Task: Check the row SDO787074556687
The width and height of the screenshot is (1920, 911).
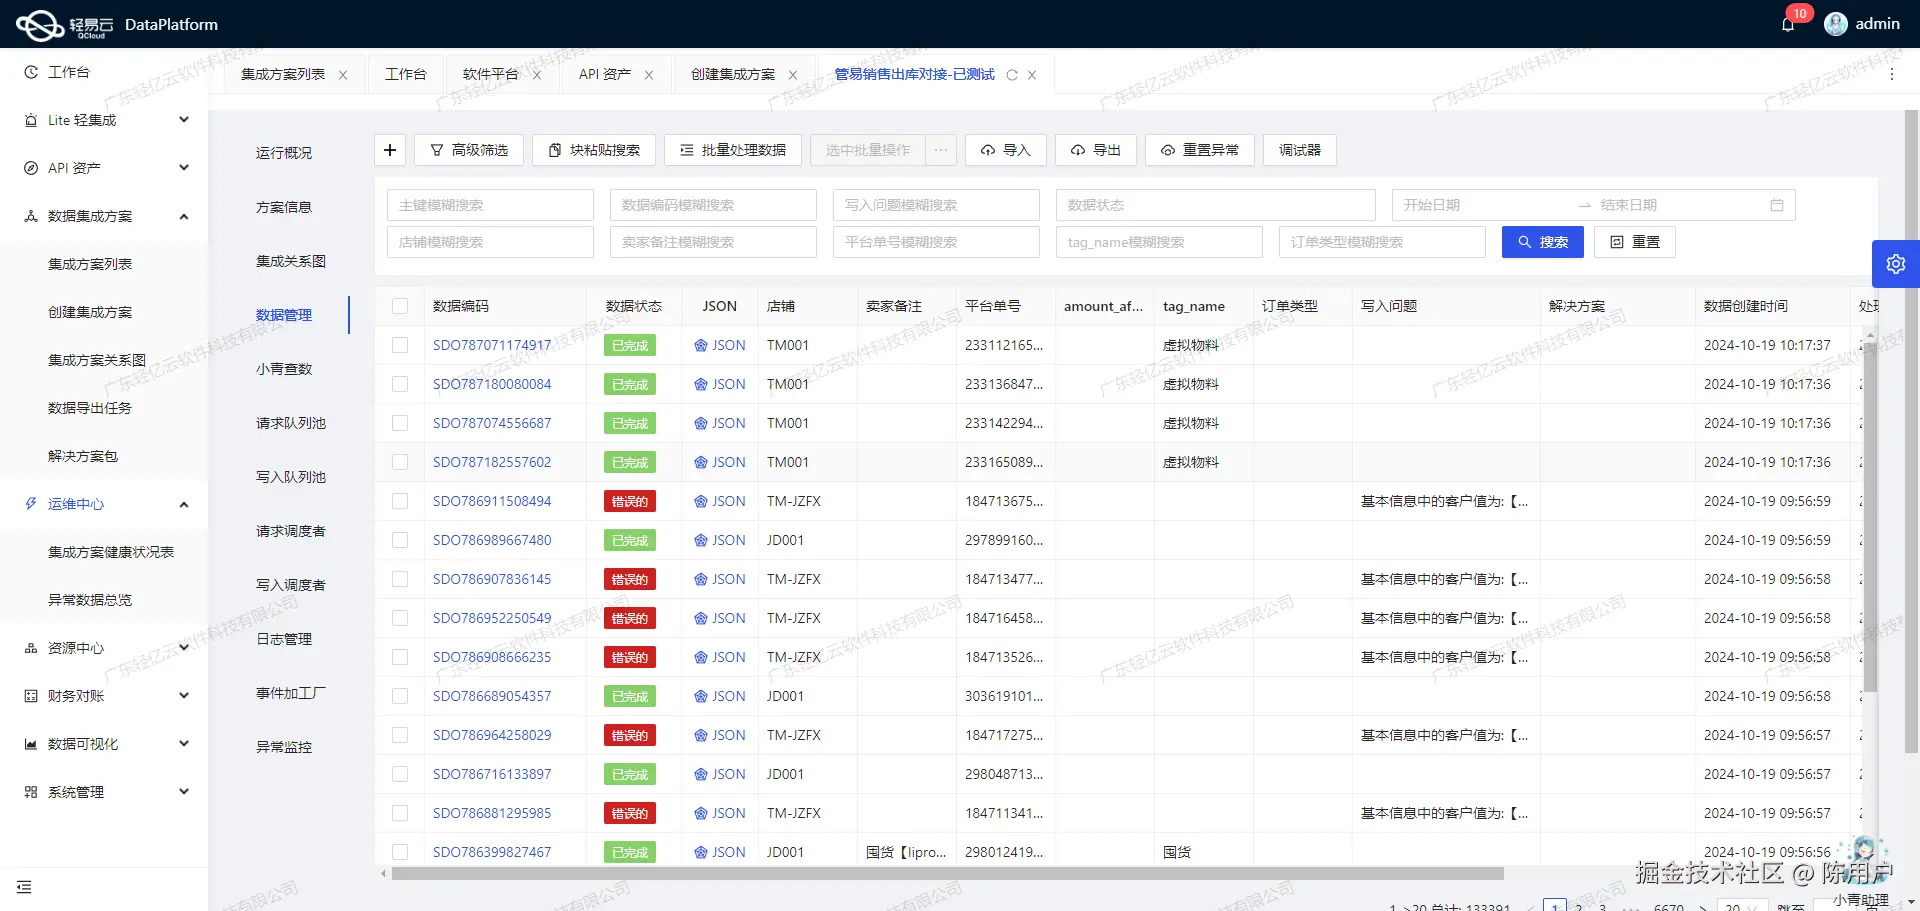Action: (x=400, y=423)
